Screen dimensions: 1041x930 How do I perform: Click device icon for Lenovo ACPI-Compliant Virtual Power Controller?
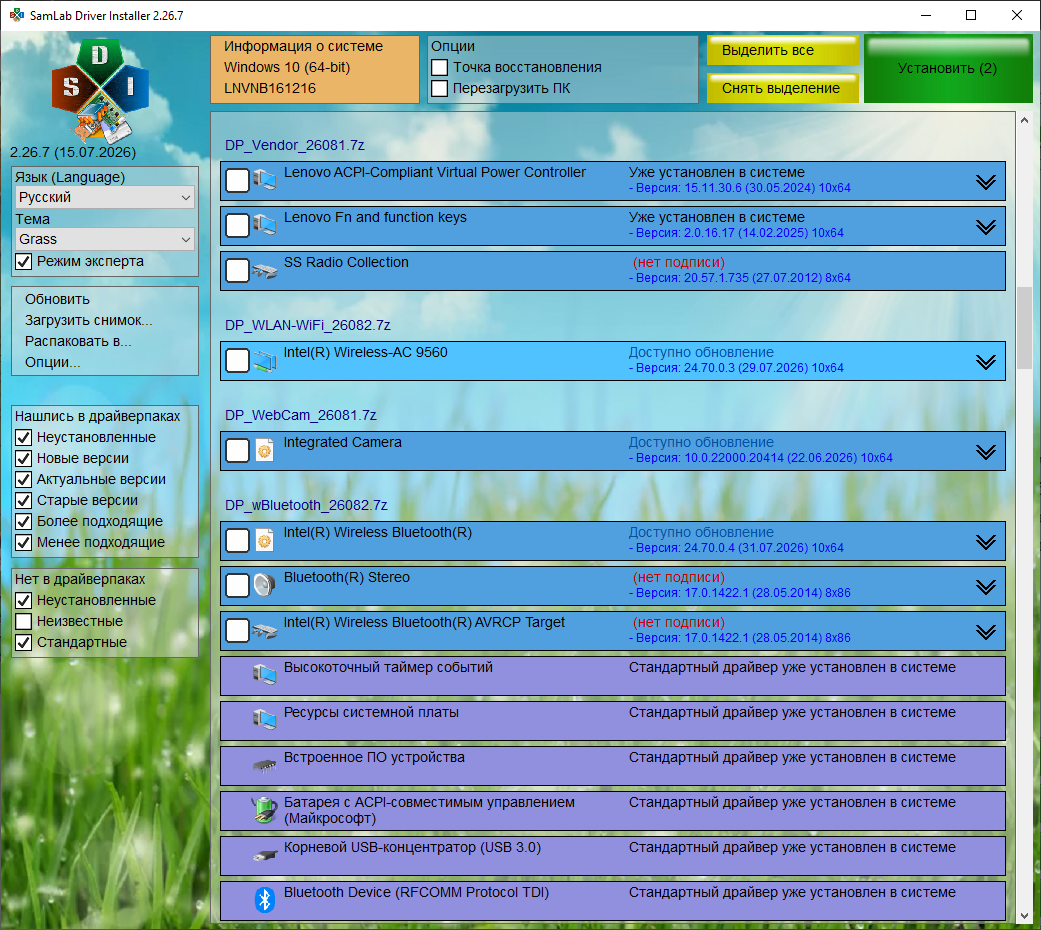pyautogui.click(x=264, y=180)
